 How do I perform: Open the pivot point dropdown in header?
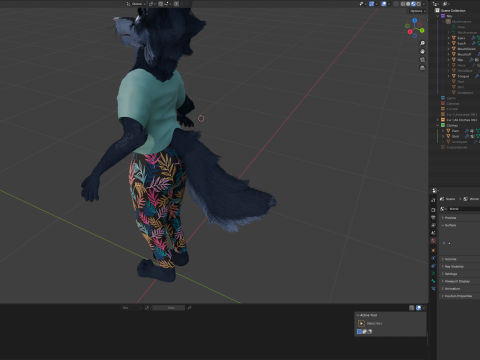click(152, 4)
